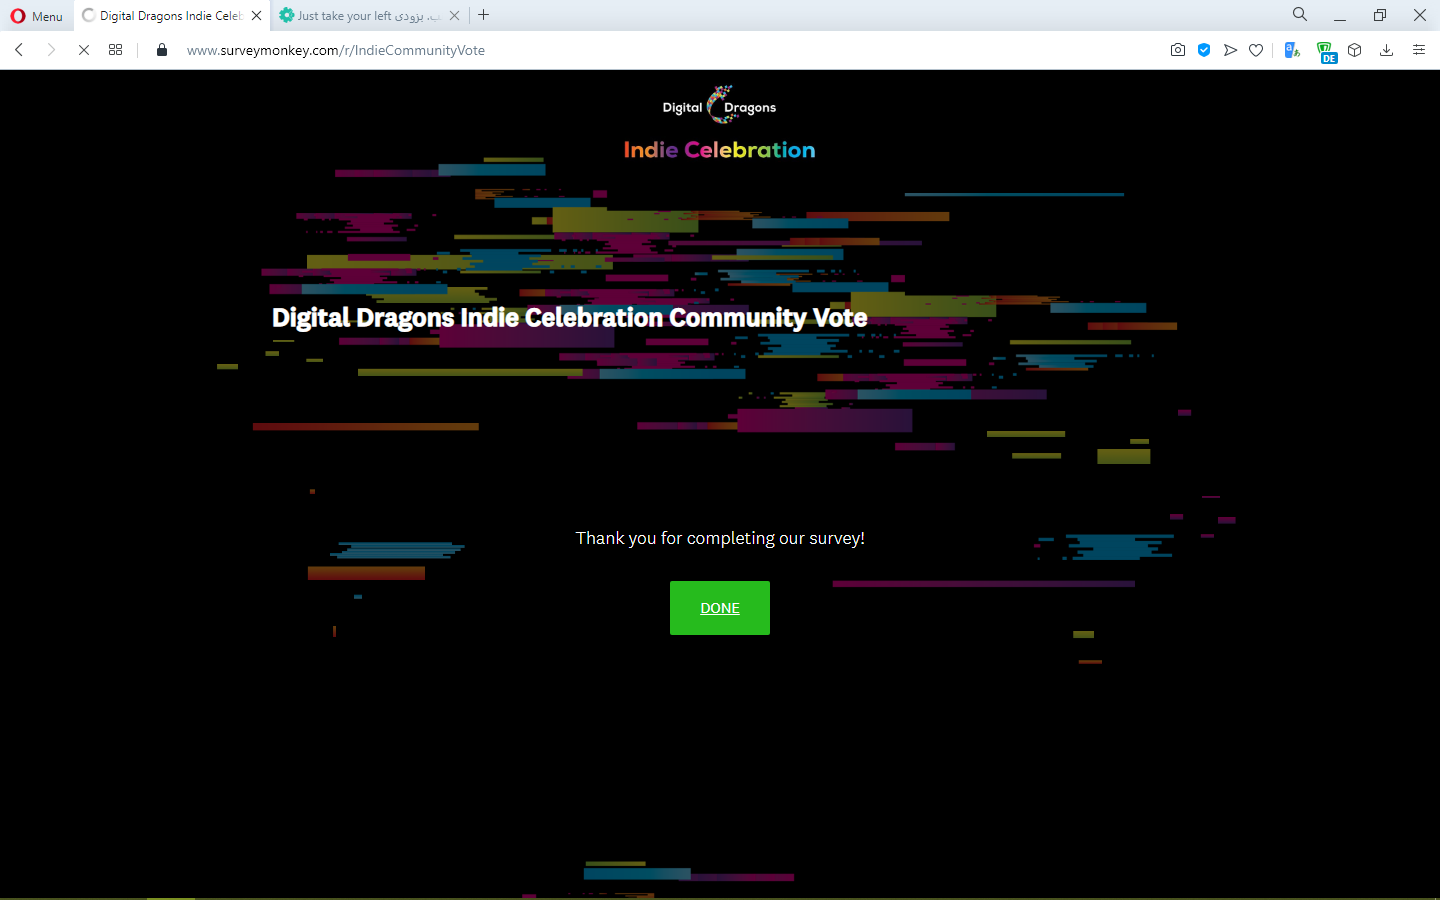Take a snapshot with the camera icon
Screen dimensions: 1440x900
(x=1178, y=50)
